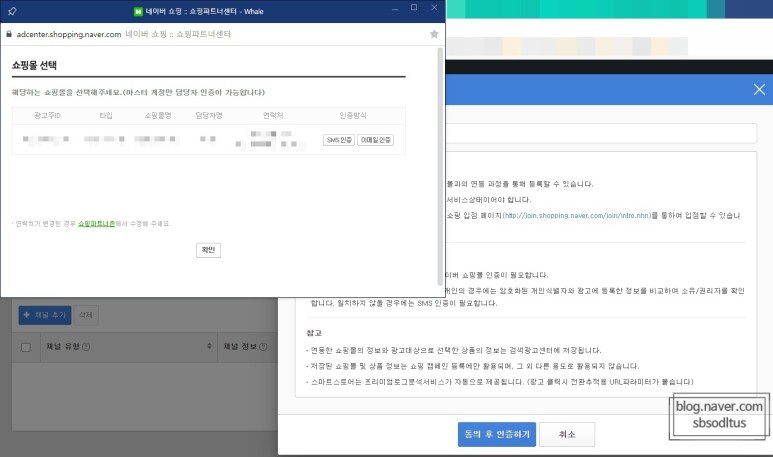The height and width of the screenshot is (457, 773).
Task: Click the 광고주ID column header
Action: (47, 115)
